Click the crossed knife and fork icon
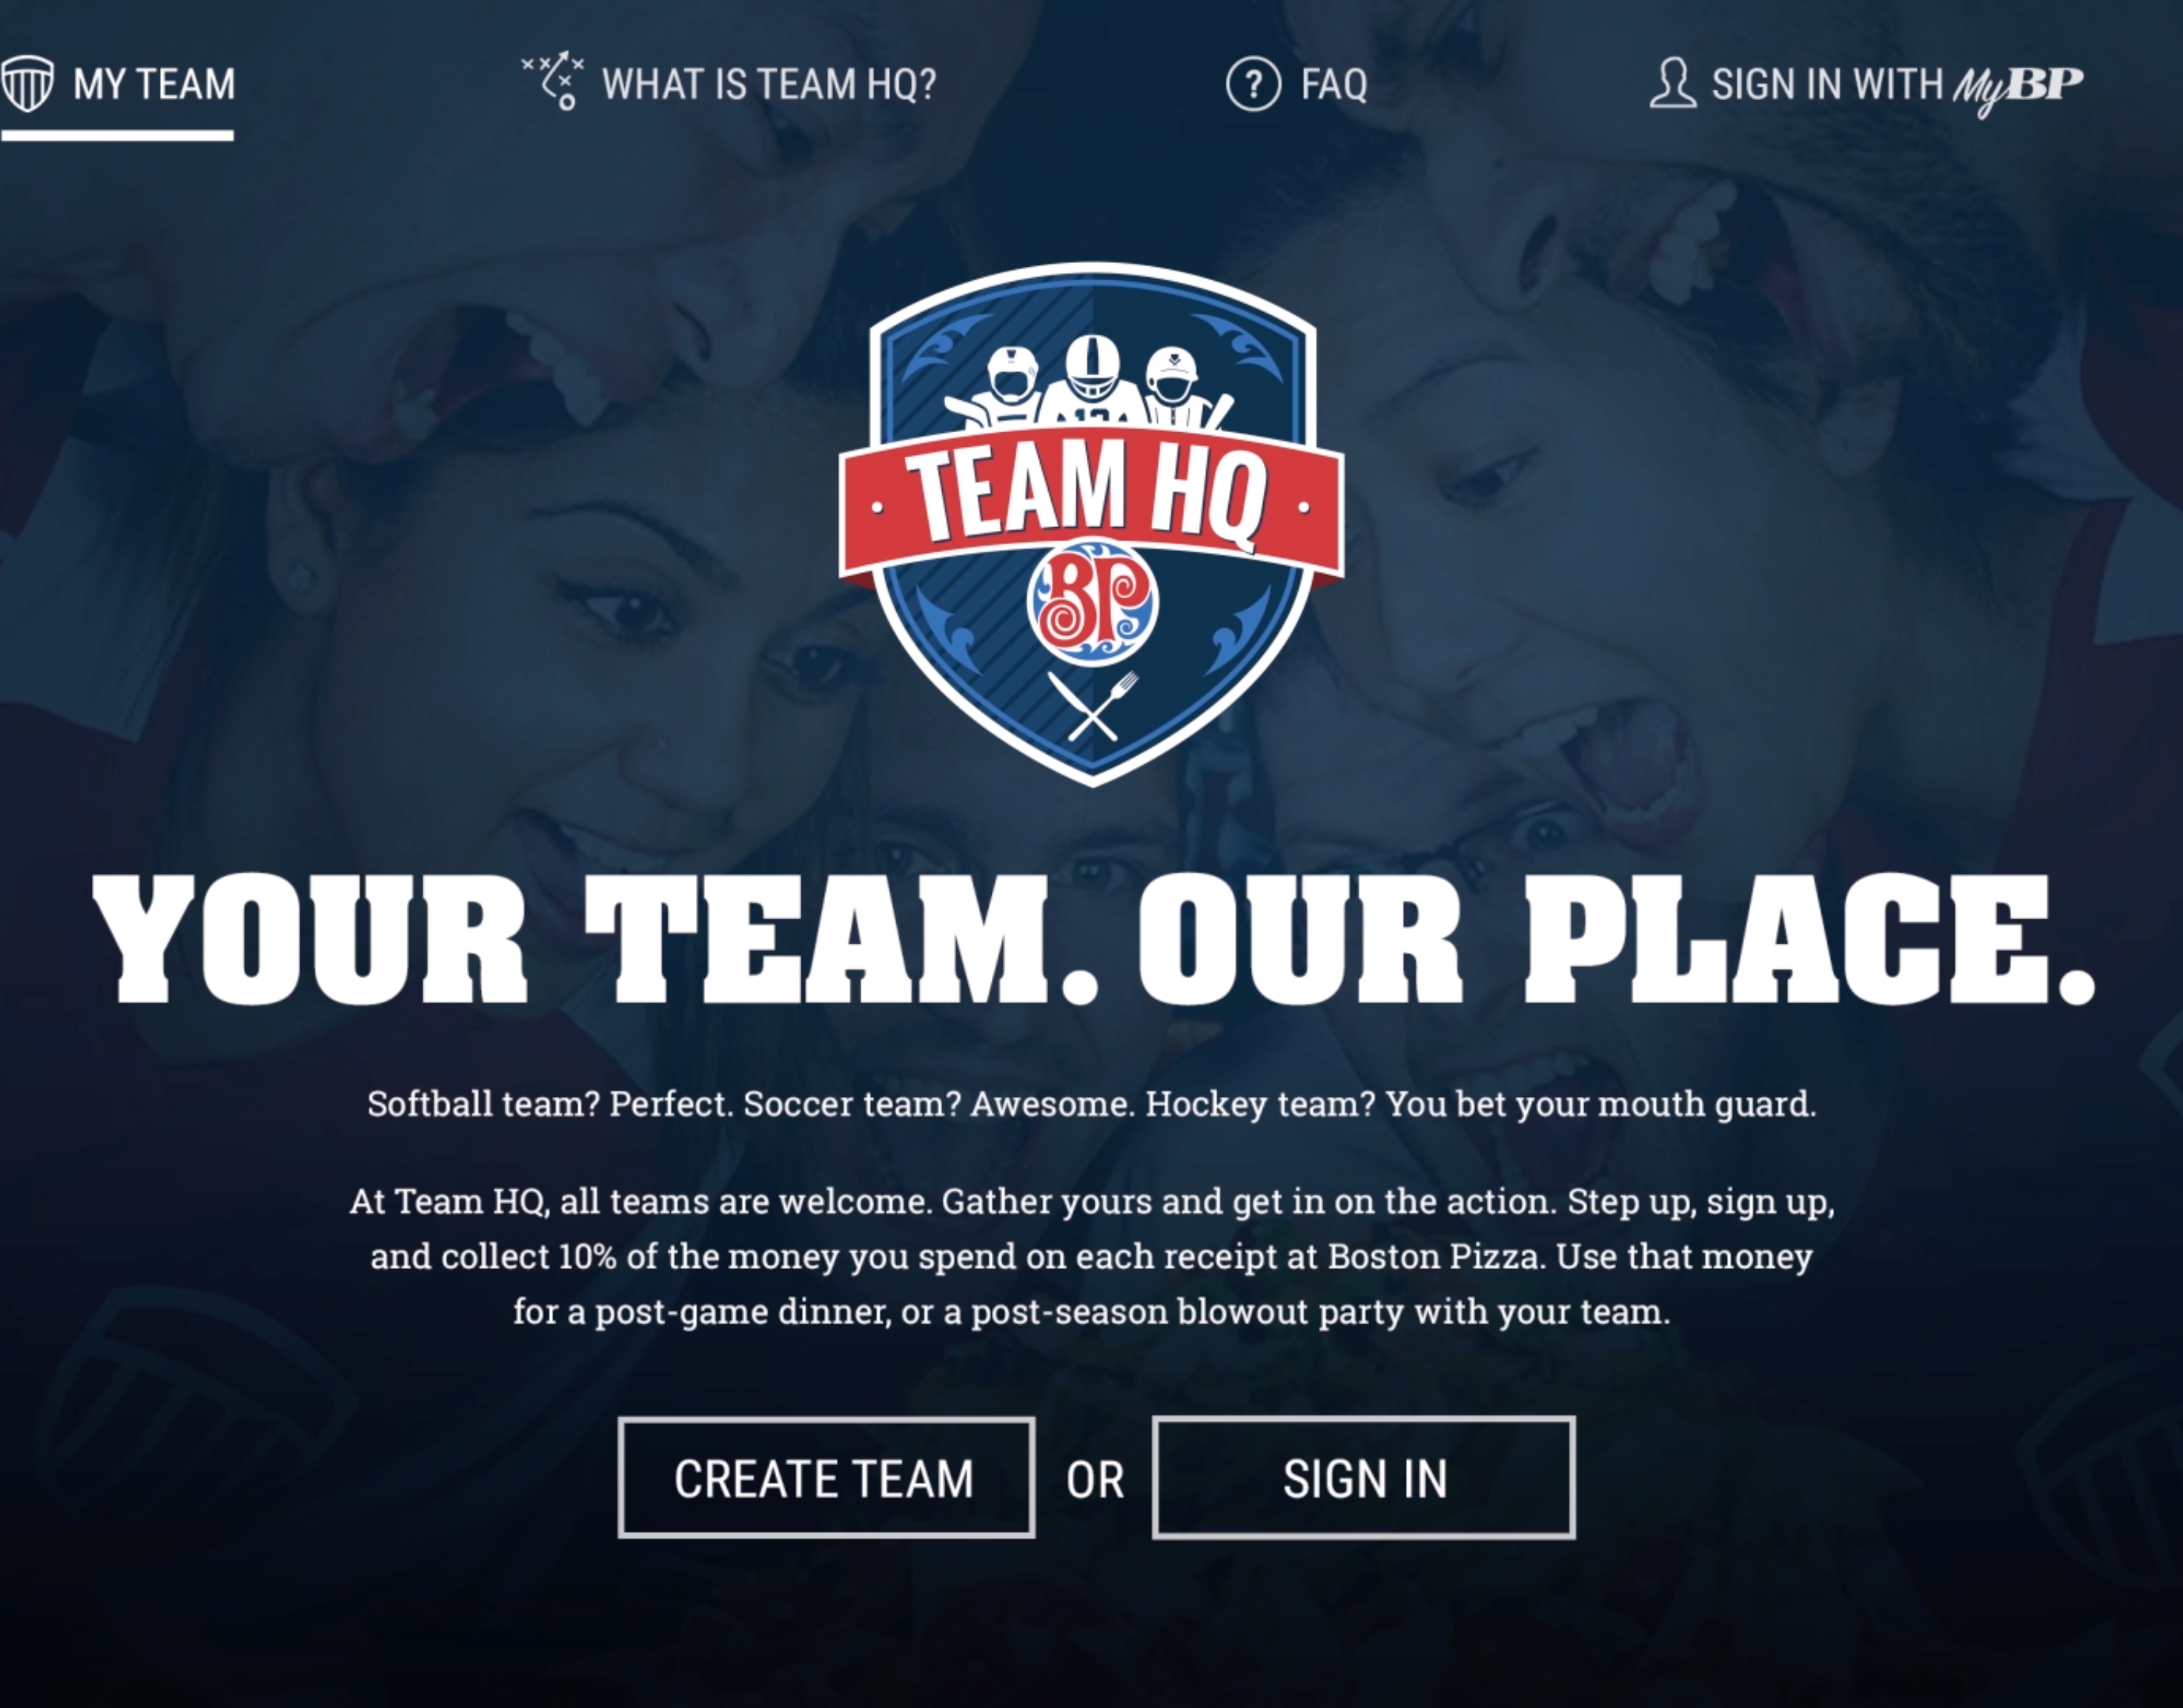 pos(1092,706)
